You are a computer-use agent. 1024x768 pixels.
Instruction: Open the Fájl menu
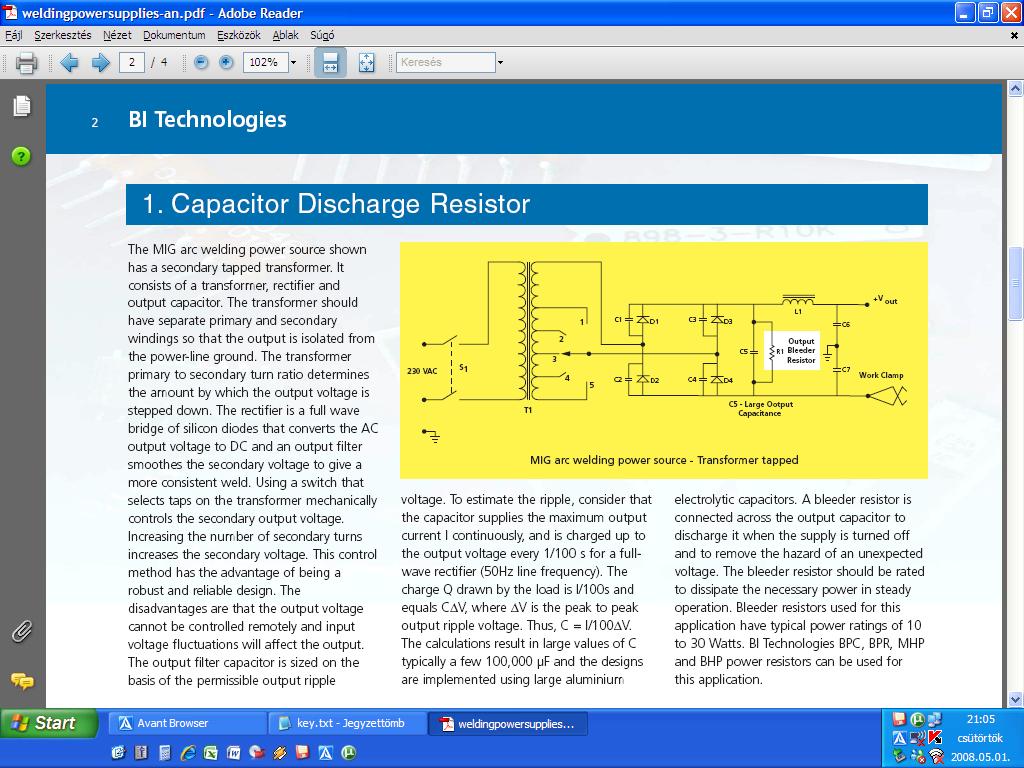pyautogui.click(x=14, y=35)
